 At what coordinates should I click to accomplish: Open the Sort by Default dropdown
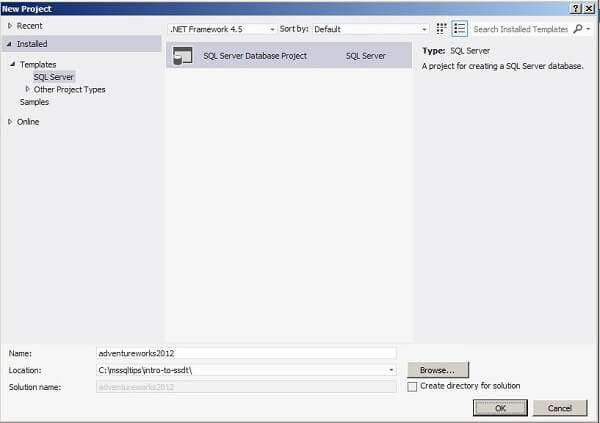point(370,29)
